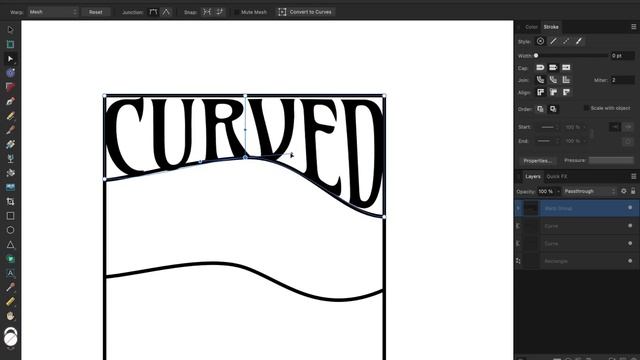Switch to the Layers tab

click(533, 176)
